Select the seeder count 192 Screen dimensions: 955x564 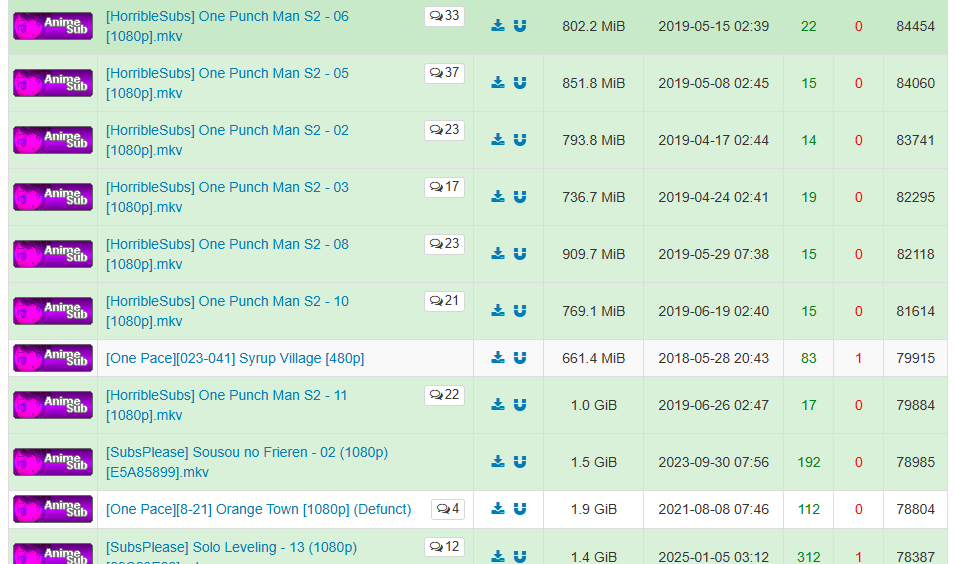click(x=809, y=462)
